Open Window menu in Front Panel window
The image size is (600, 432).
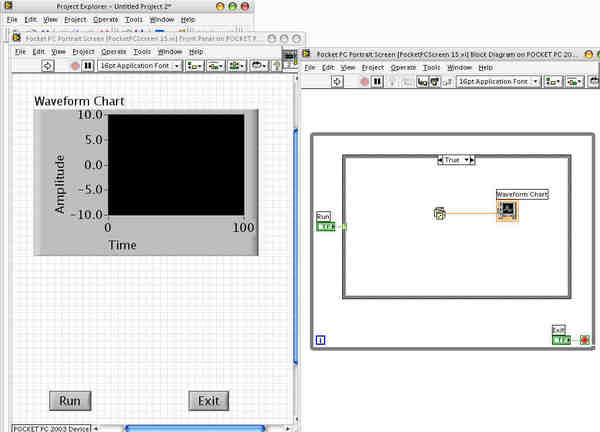click(170, 52)
